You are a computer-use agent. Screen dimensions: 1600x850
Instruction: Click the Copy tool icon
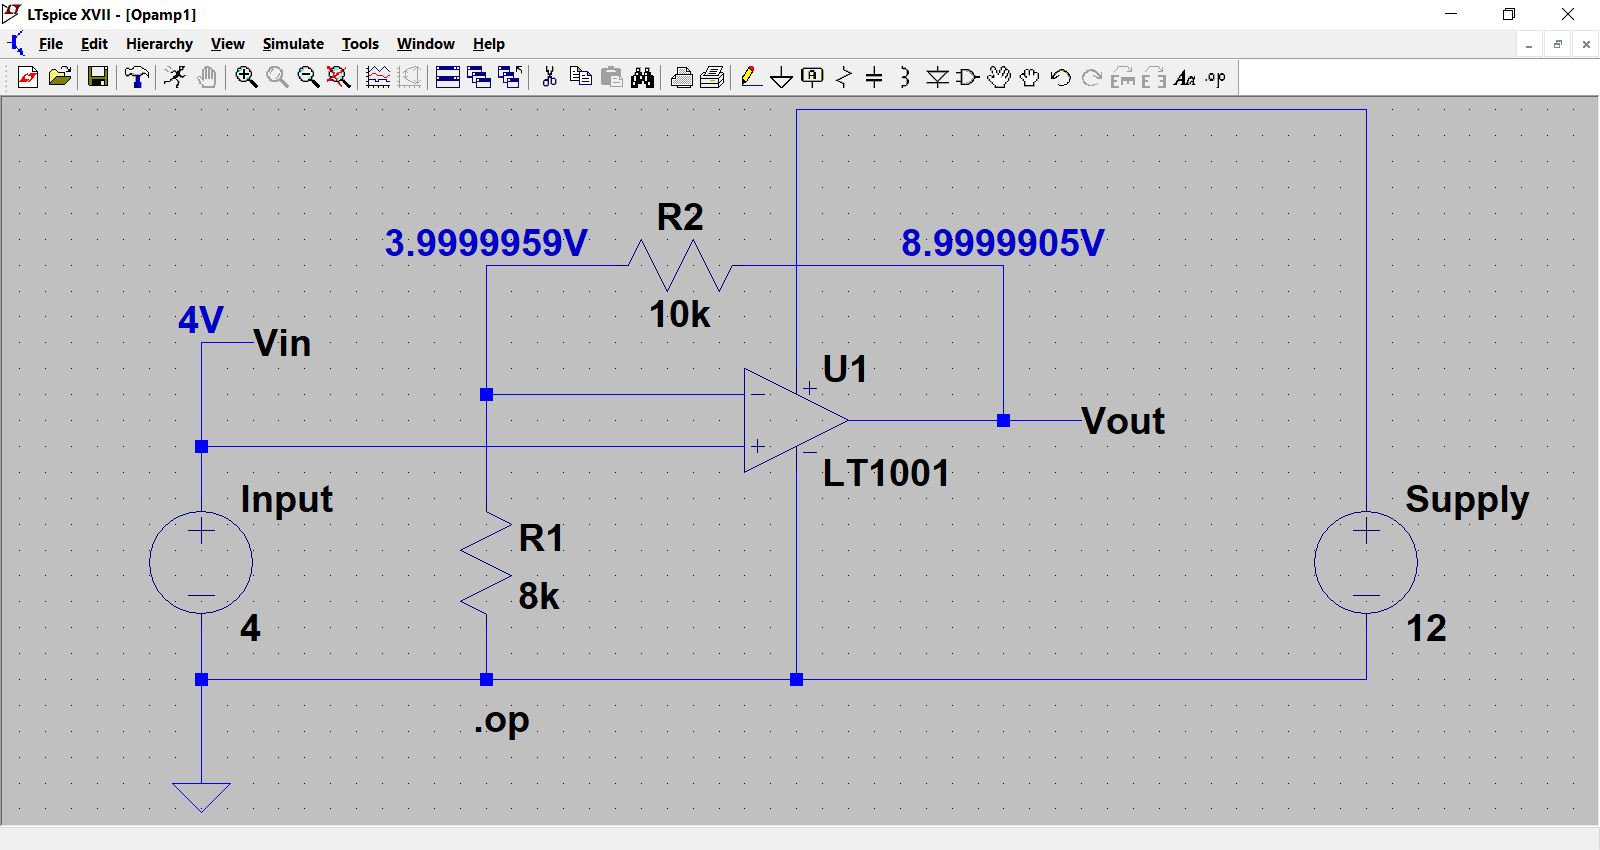[580, 77]
